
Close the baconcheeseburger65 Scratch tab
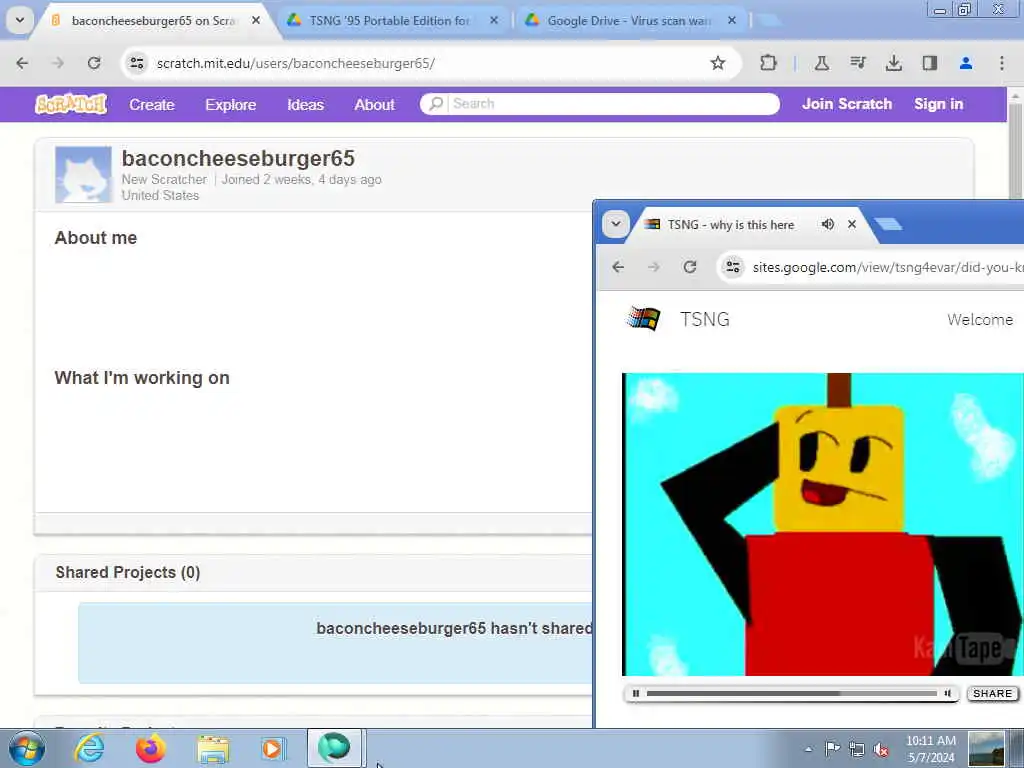[x=256, y=21]
